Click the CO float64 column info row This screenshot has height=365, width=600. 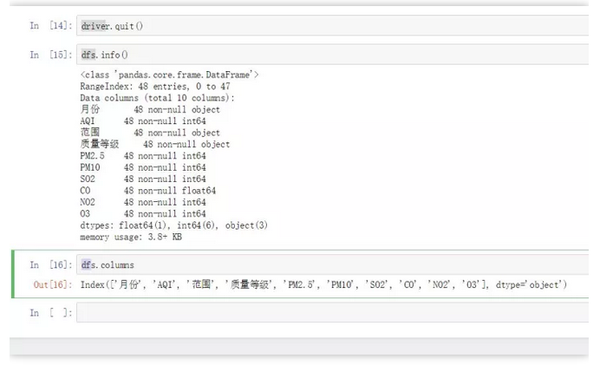click(148, 191)
